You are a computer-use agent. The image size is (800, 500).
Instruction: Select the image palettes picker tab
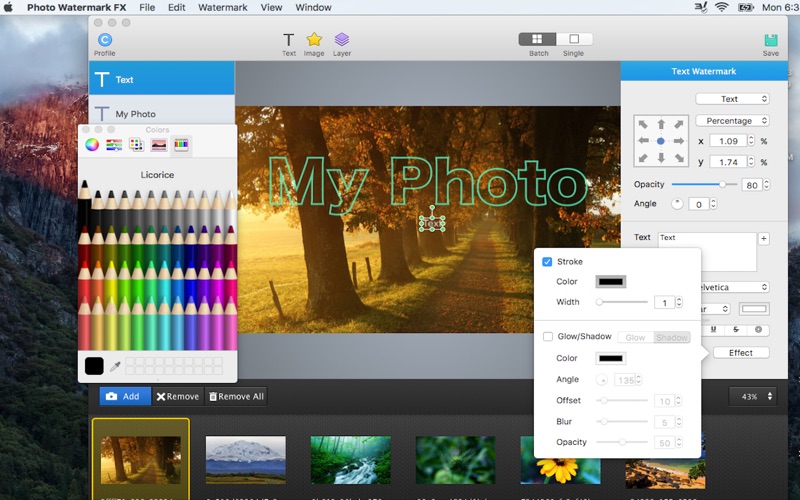159,145
